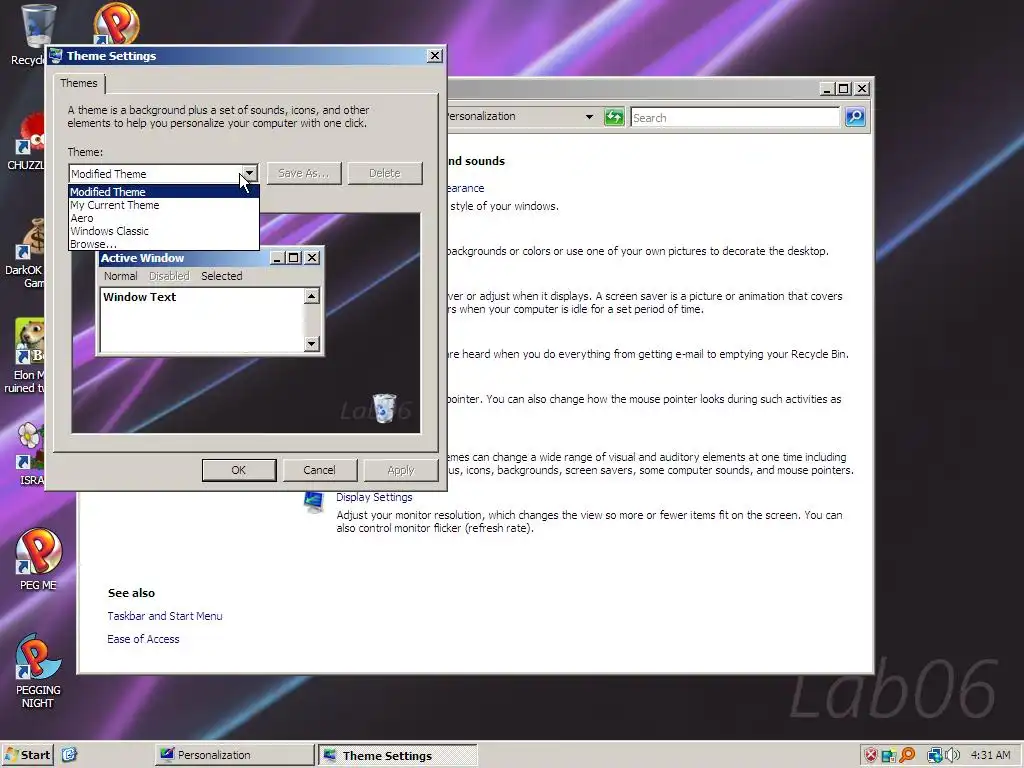
Task: Click the orange magnifier tray icon
Action: click(x=907, y=756)
